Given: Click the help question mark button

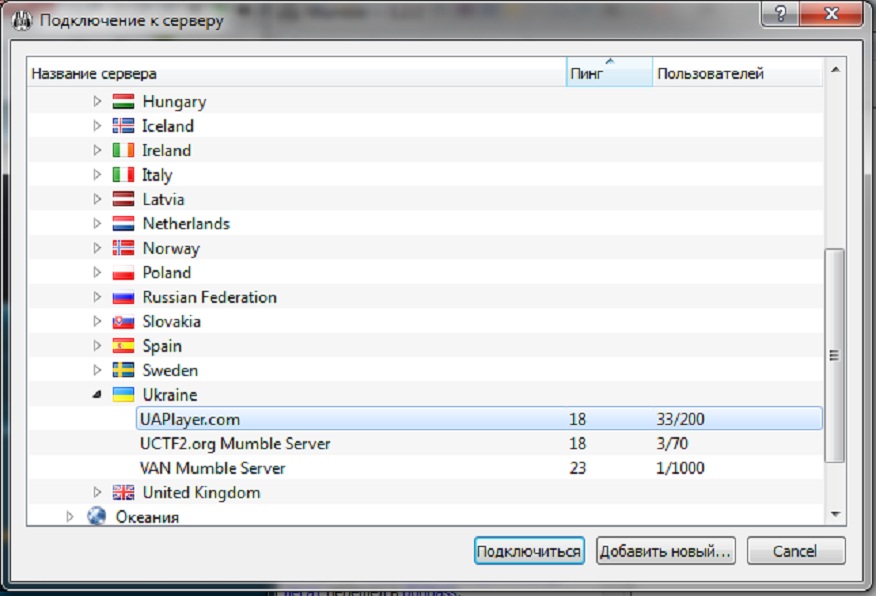Looking at the screenshot, I should (780, 13).
